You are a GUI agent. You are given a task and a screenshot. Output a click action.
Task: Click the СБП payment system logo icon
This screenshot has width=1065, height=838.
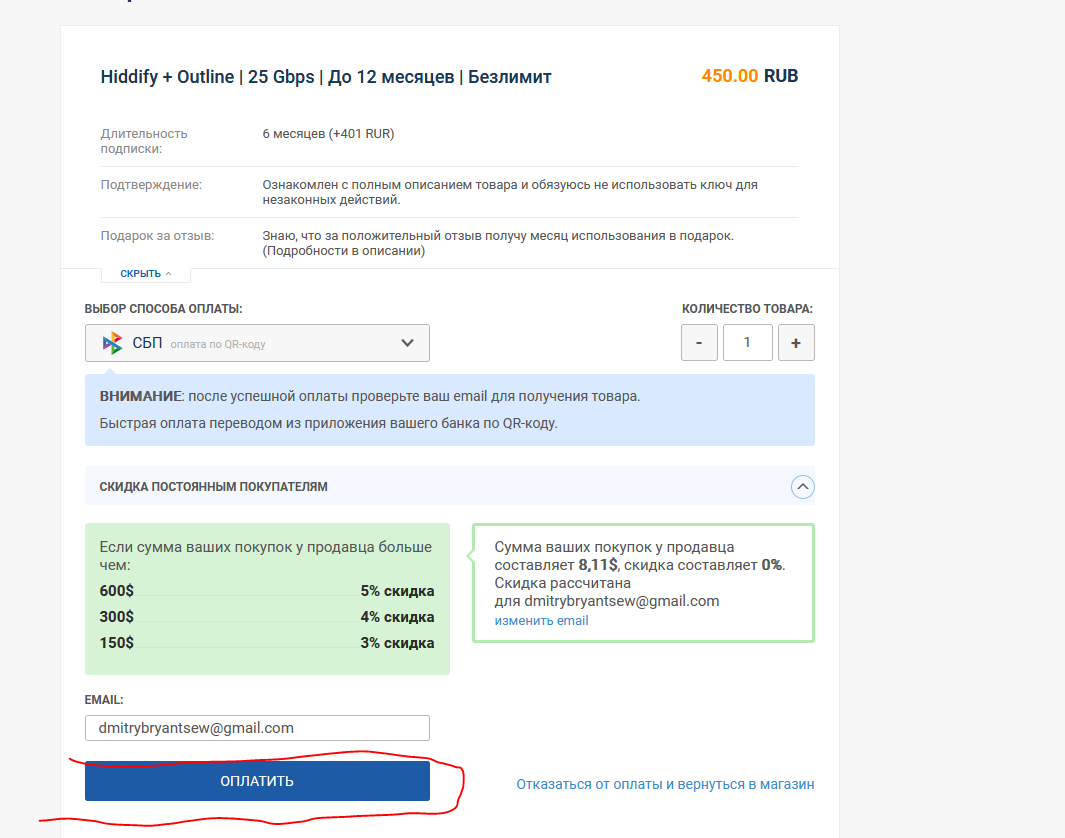(112, 343)
